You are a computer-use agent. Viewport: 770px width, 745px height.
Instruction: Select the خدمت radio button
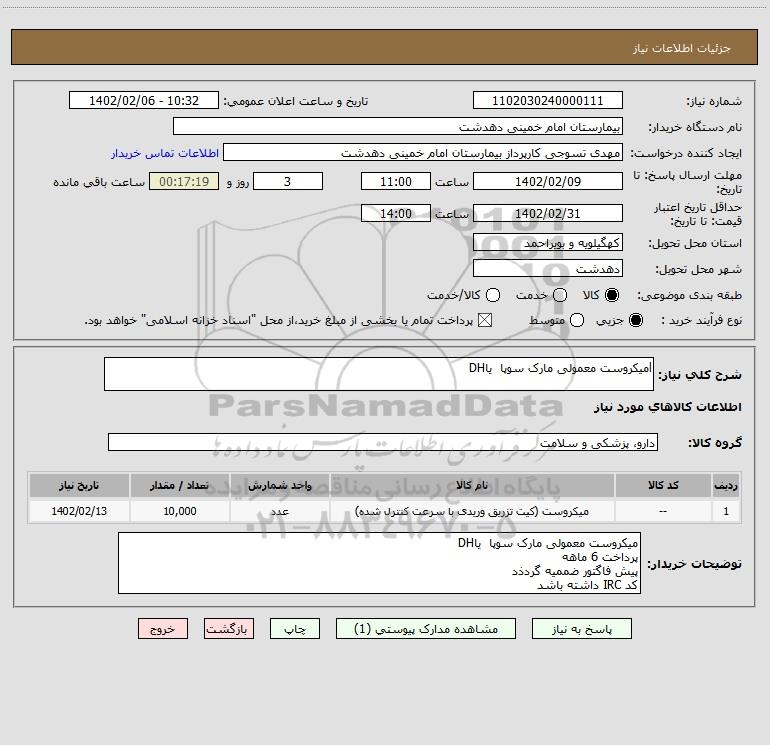tap(560, 295)
